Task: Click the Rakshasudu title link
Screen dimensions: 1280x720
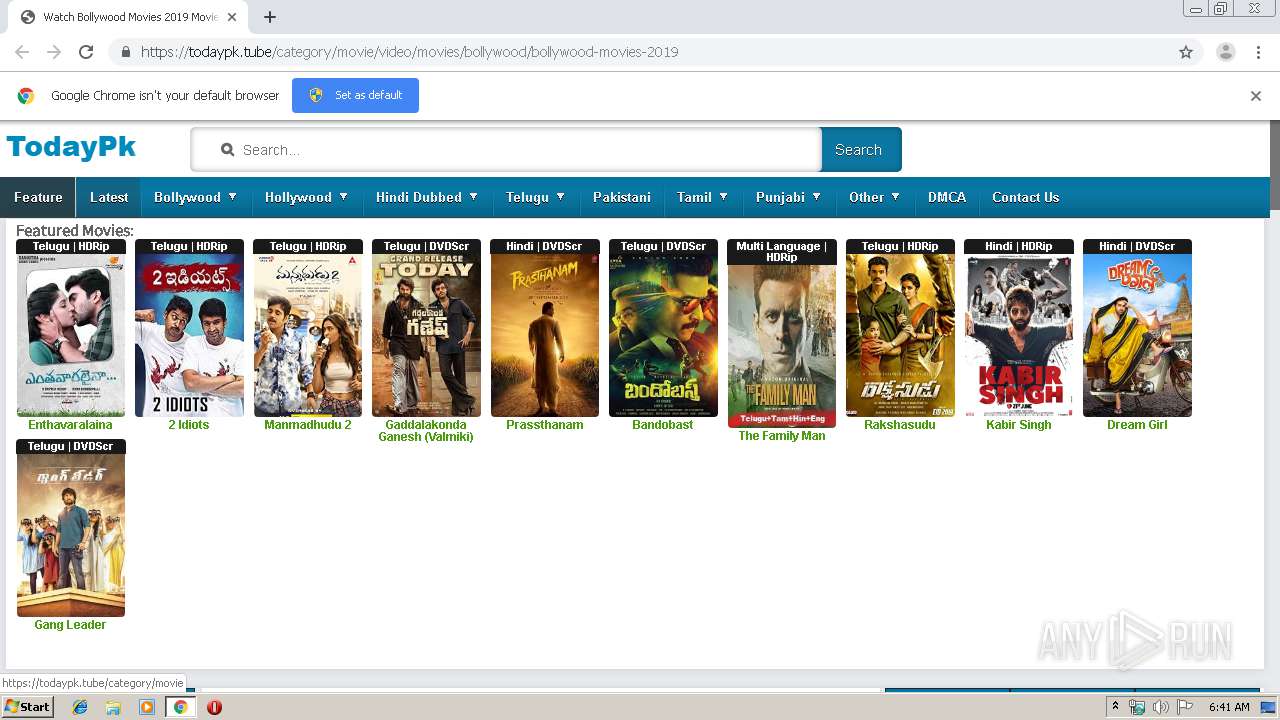Action: (900, 425)
